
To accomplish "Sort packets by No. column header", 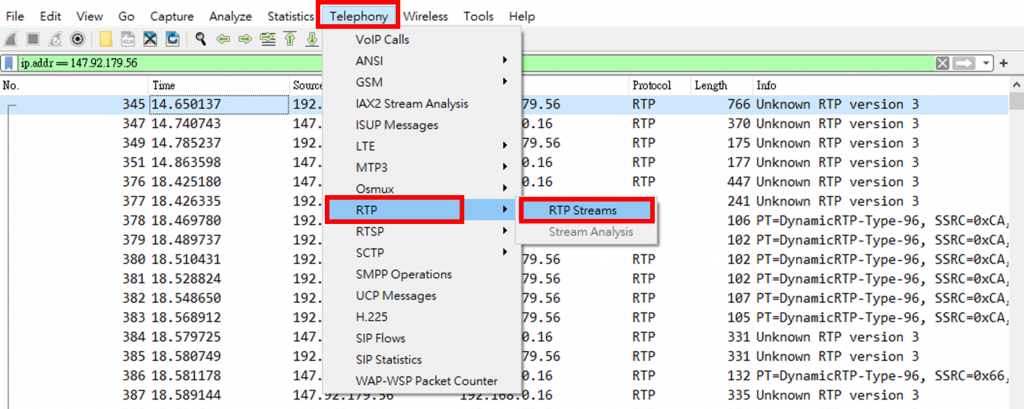I will coord(74,86).
